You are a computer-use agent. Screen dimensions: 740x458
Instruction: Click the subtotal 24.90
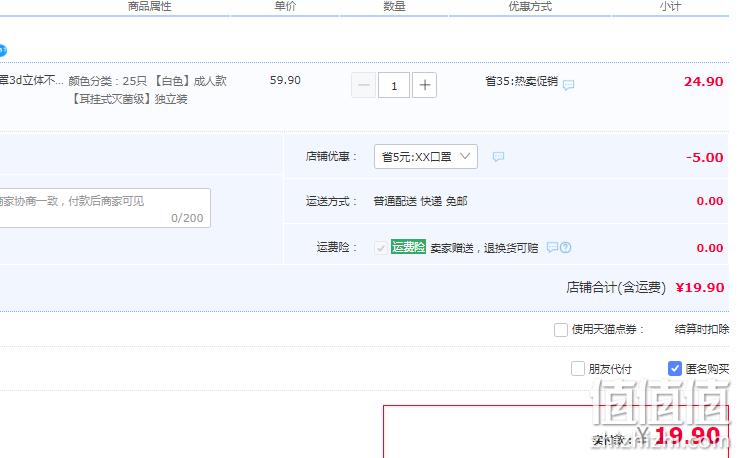(704, 82)
